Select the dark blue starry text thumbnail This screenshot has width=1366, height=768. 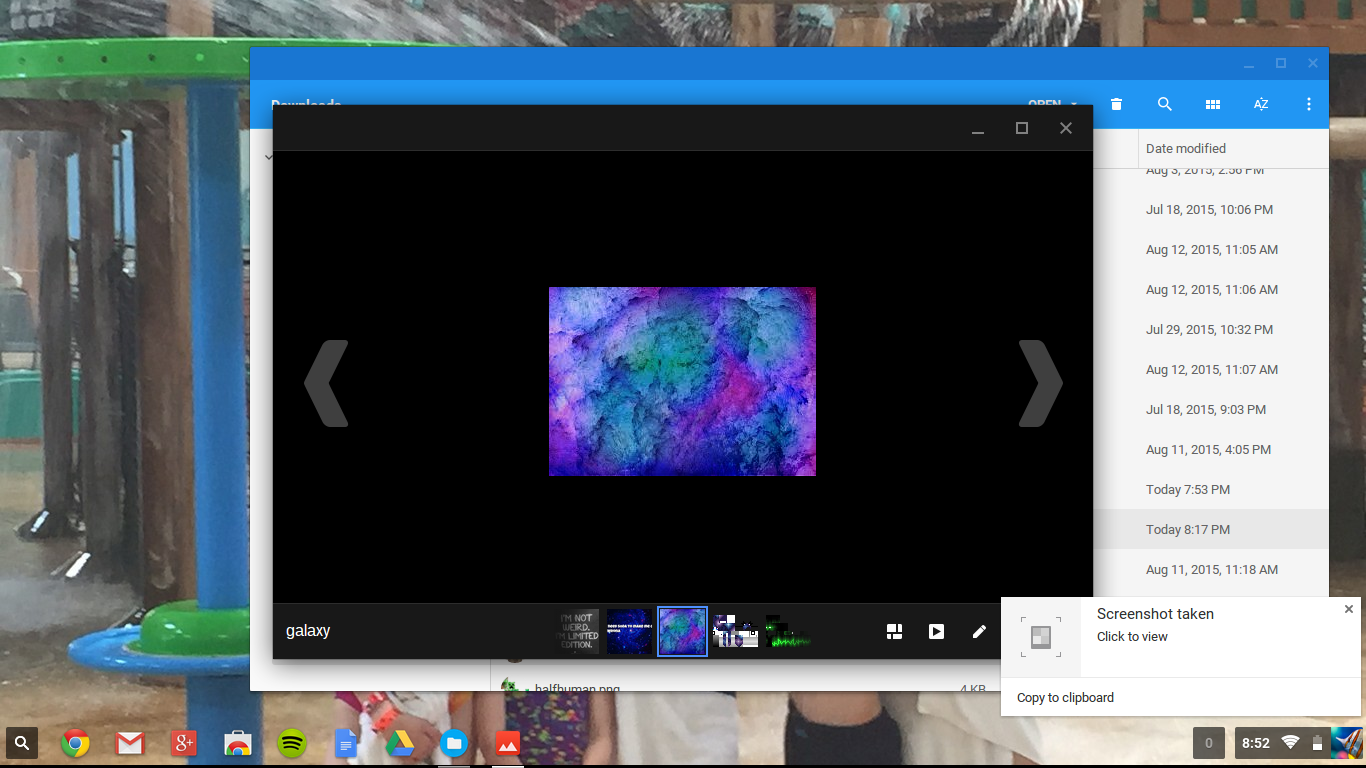tap(630, 631)
